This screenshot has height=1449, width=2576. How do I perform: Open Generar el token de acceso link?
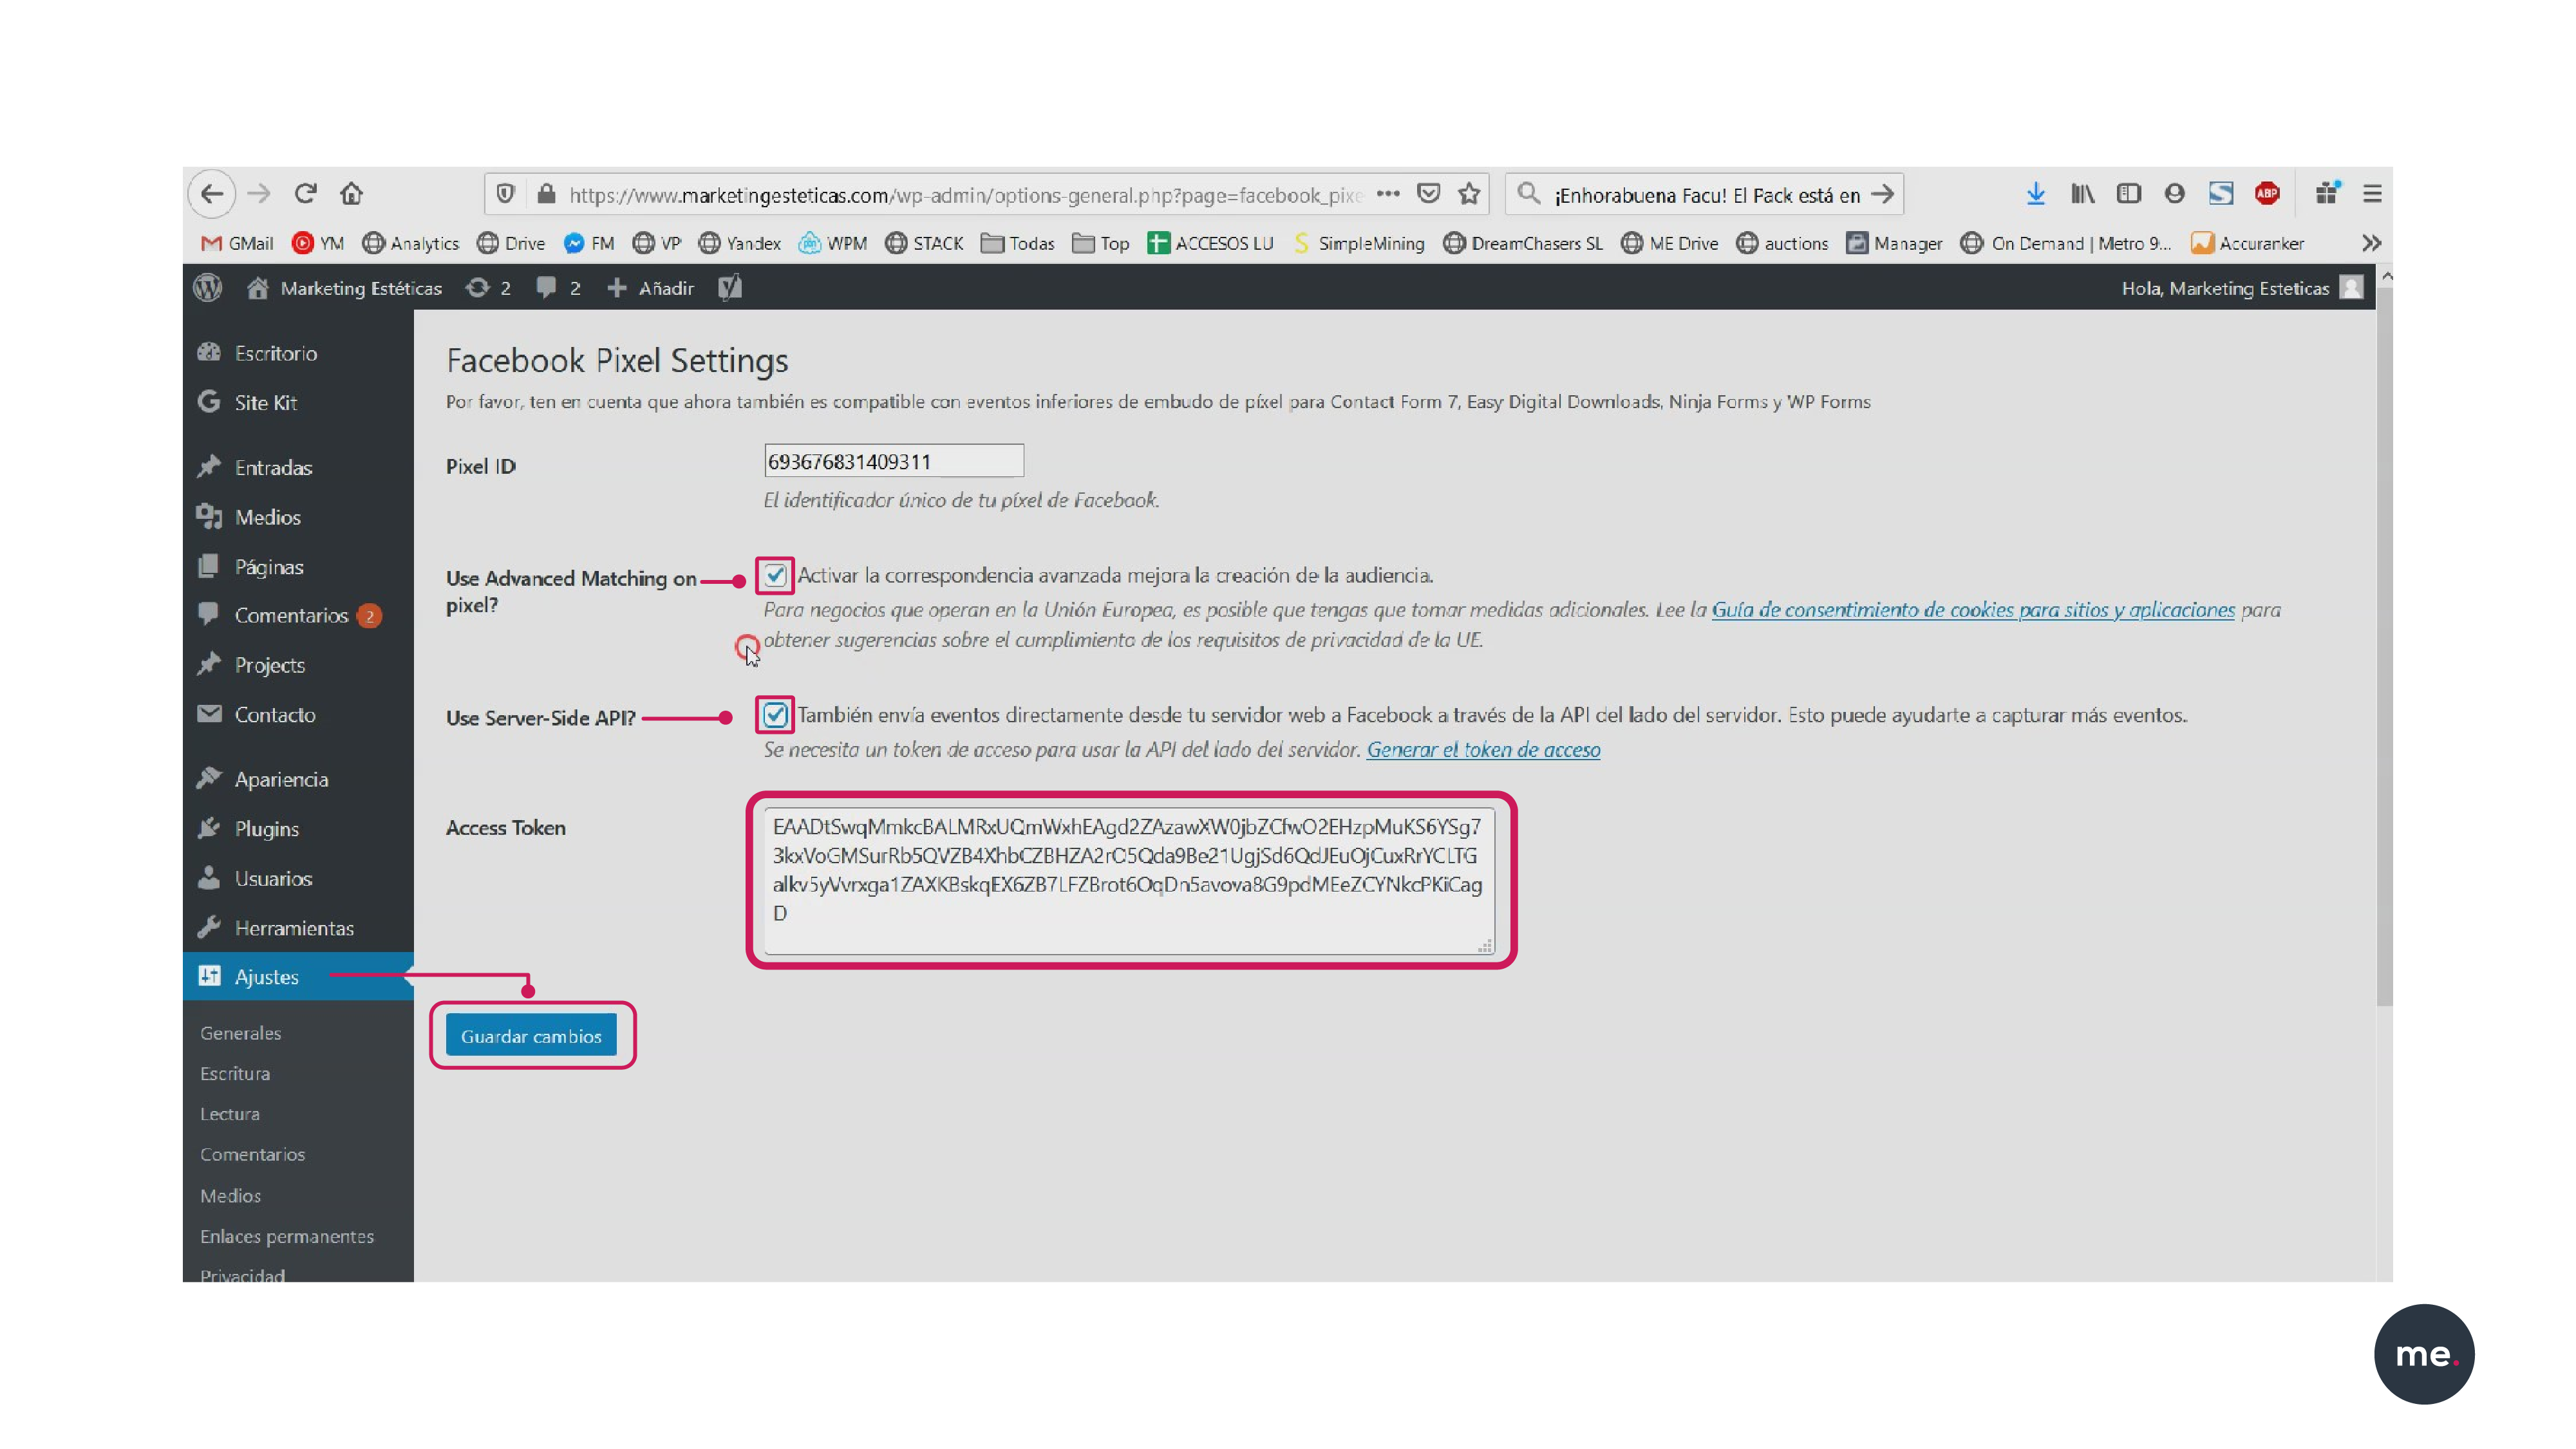click(1483, 750)
